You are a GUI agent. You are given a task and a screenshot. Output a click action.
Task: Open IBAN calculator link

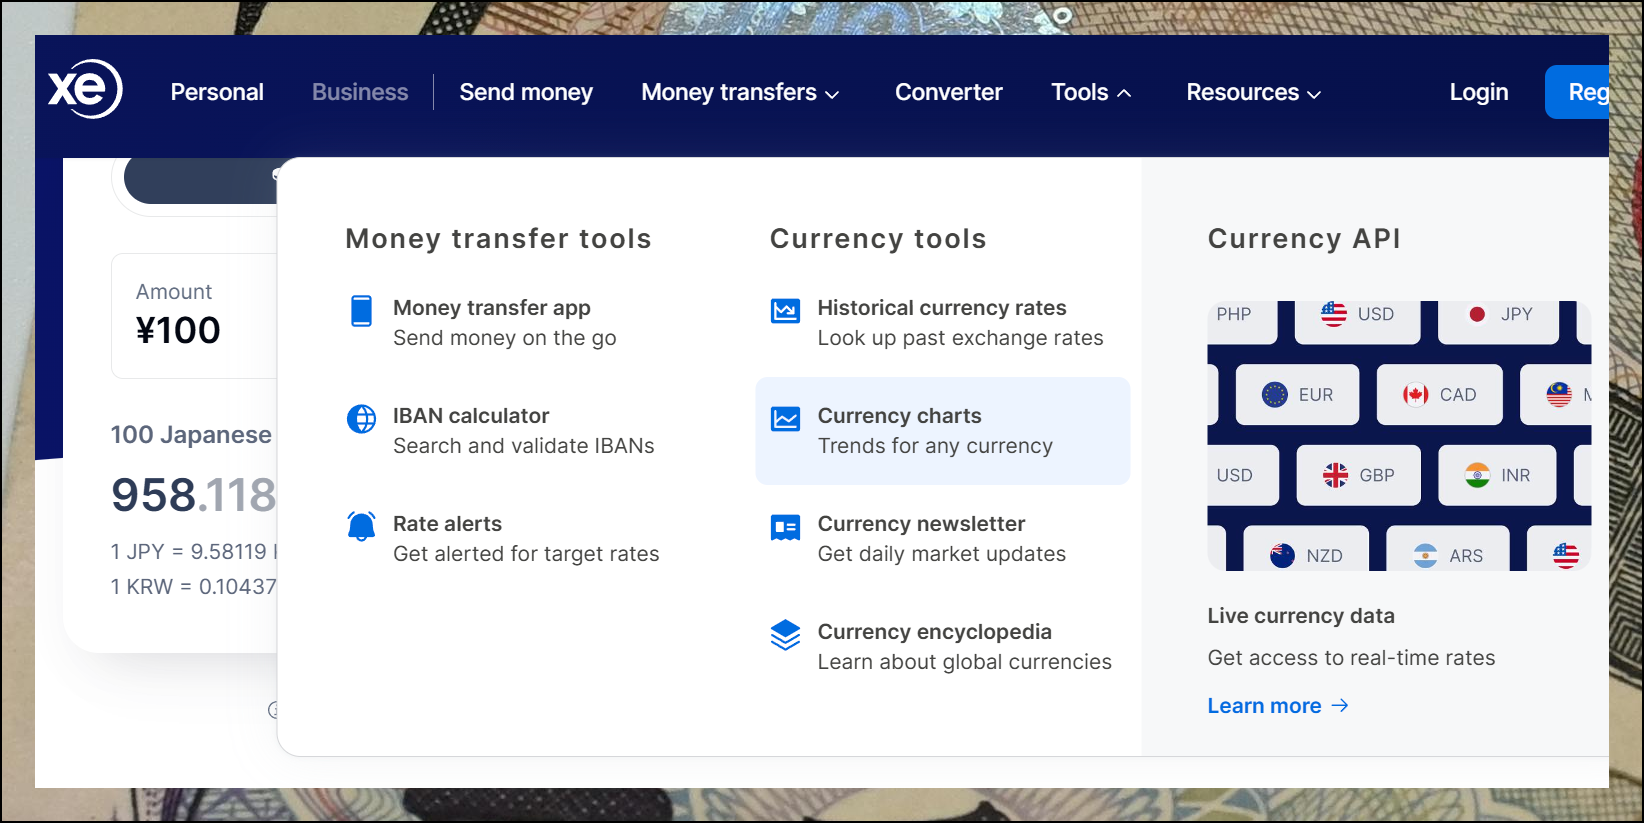click(471, 416)
